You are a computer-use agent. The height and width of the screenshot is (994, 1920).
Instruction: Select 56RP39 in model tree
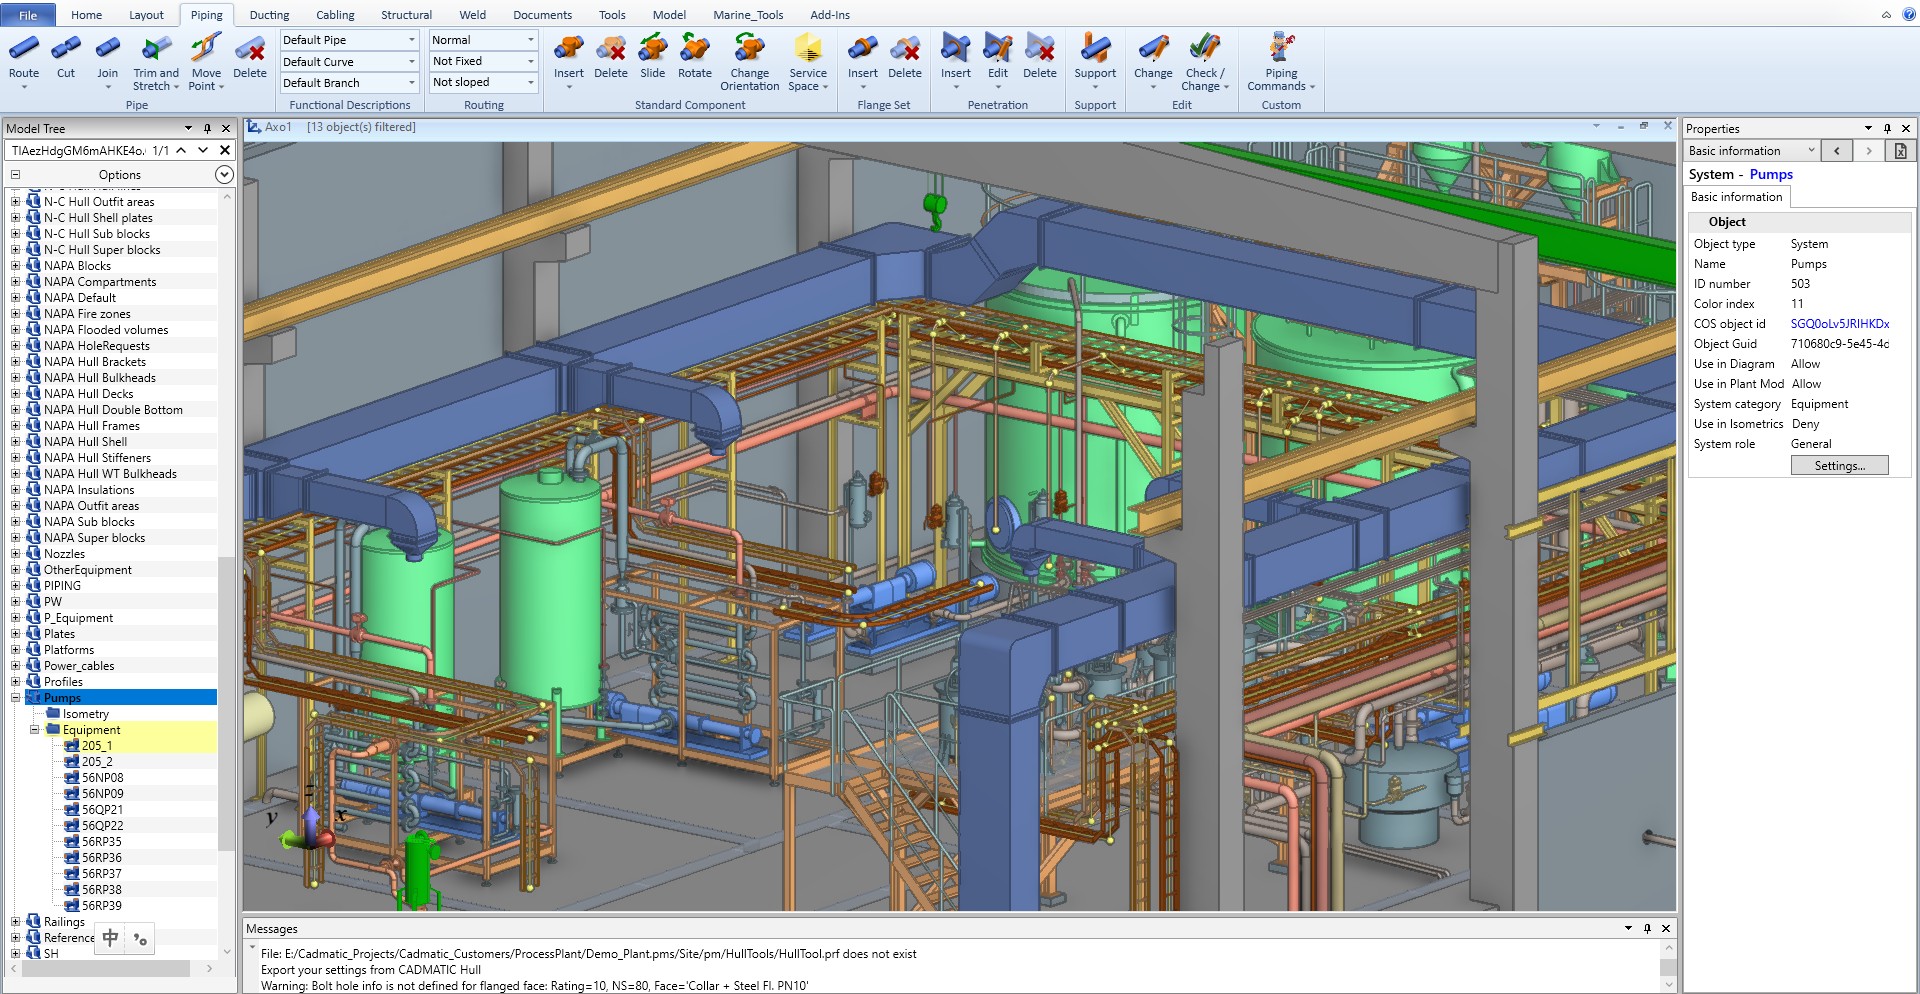[x=101, y=906]
